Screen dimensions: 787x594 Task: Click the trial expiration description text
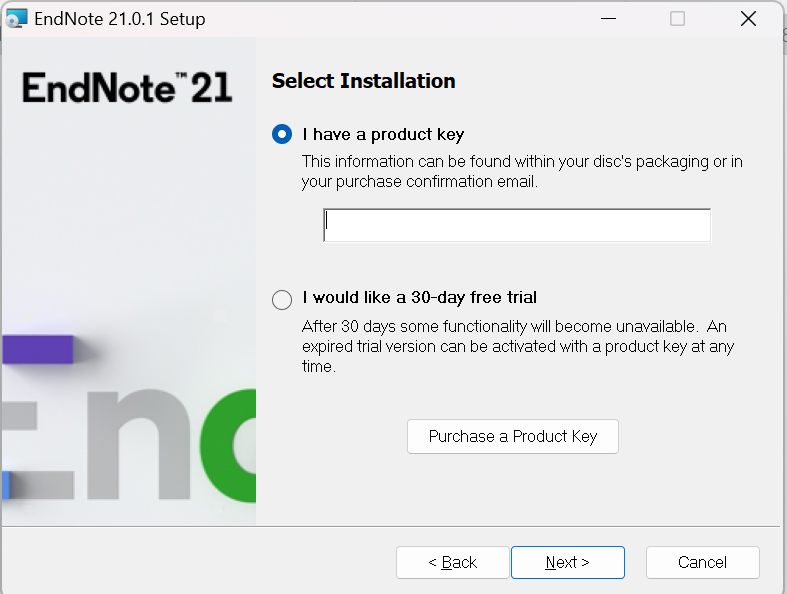point(518,346)
